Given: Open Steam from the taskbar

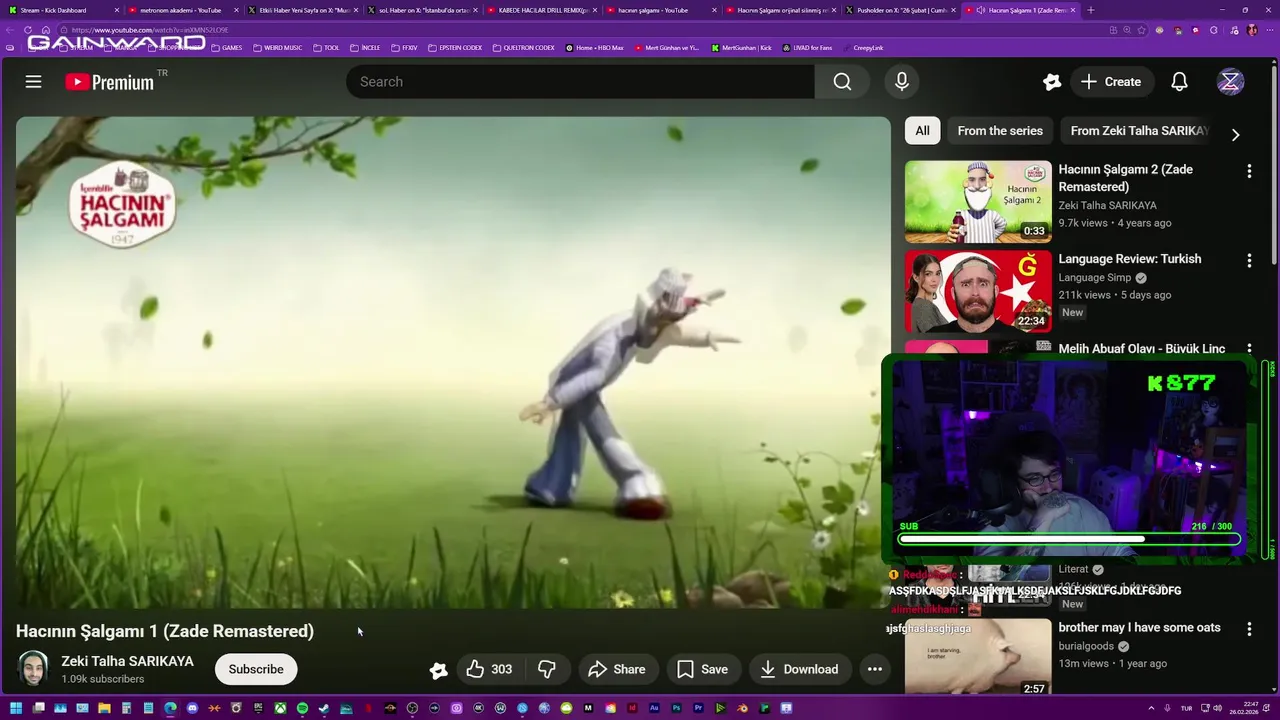Looking at the screenshot, I should point(323,708).
